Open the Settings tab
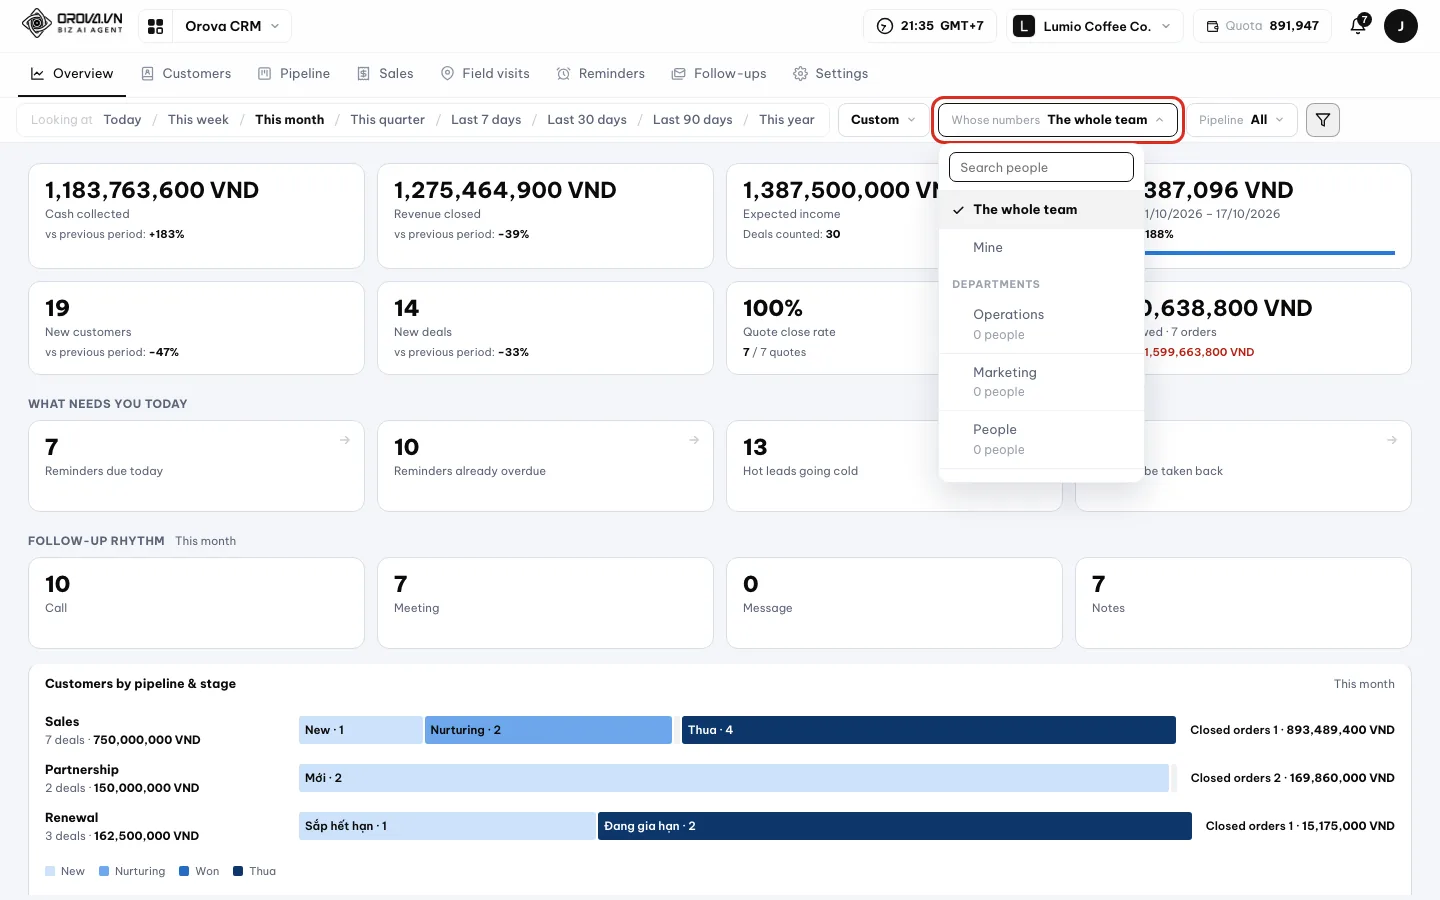This screenshot has height=900, width=1440. coord(830,74)
